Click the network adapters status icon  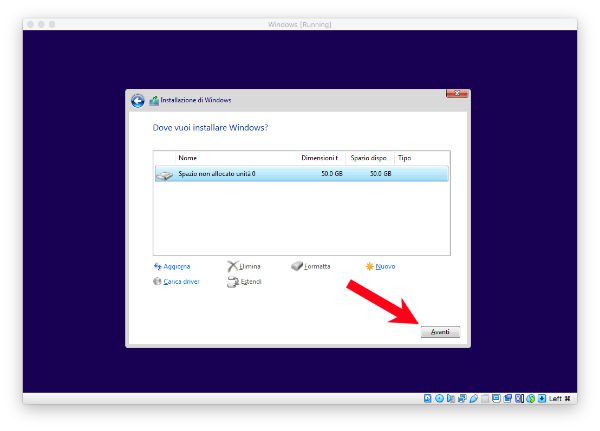tap(462, 398)
